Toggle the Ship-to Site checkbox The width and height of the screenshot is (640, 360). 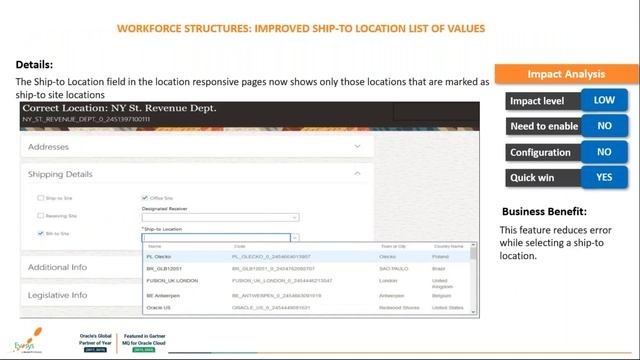[40, 198]
